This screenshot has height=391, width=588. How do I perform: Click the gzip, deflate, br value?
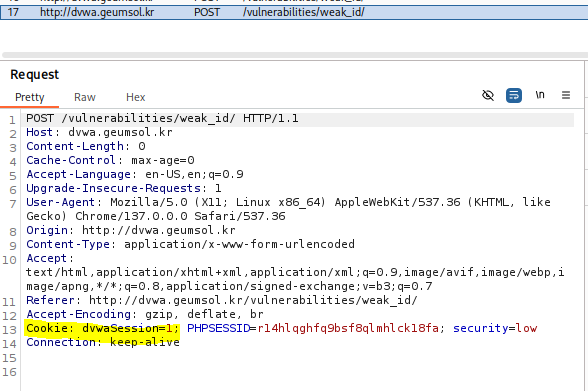pos(204,314)
